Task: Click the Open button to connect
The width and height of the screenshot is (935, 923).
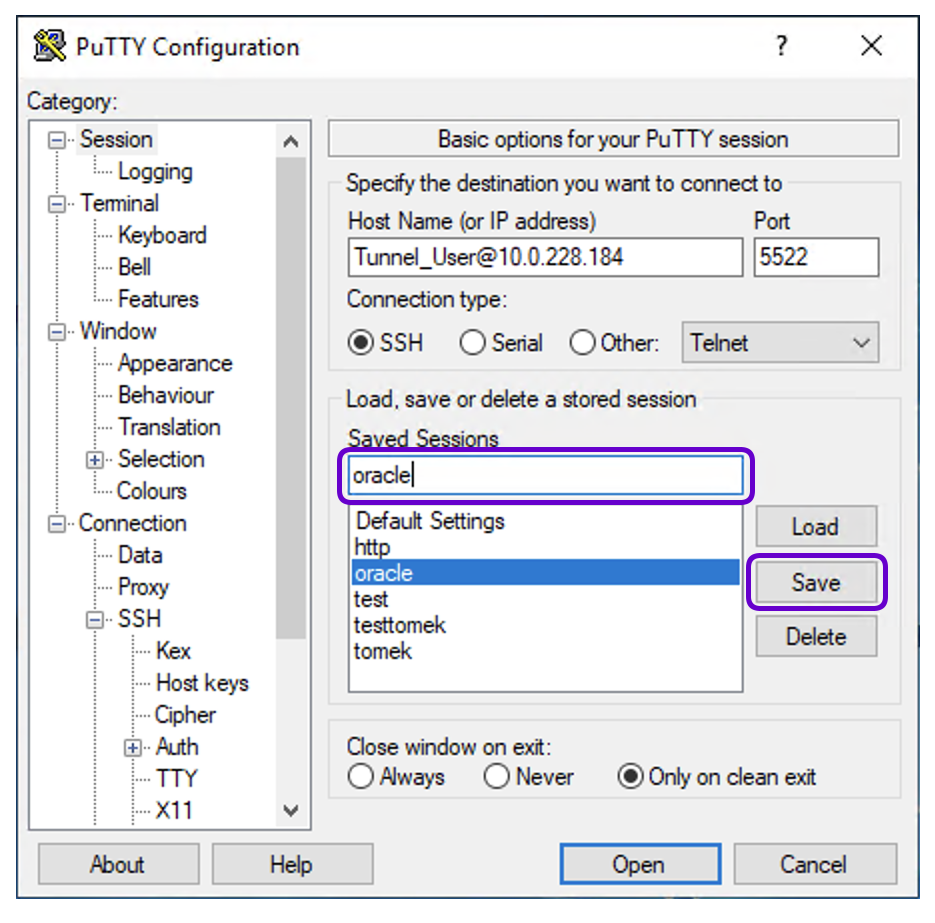Action: pyautogui.click(x=639, y=865)
